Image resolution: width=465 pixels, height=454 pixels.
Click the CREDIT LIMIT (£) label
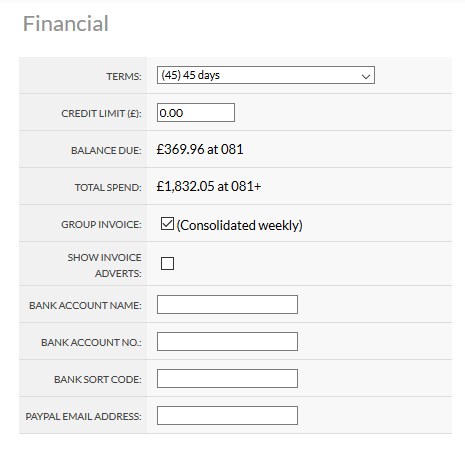[101, 114]
